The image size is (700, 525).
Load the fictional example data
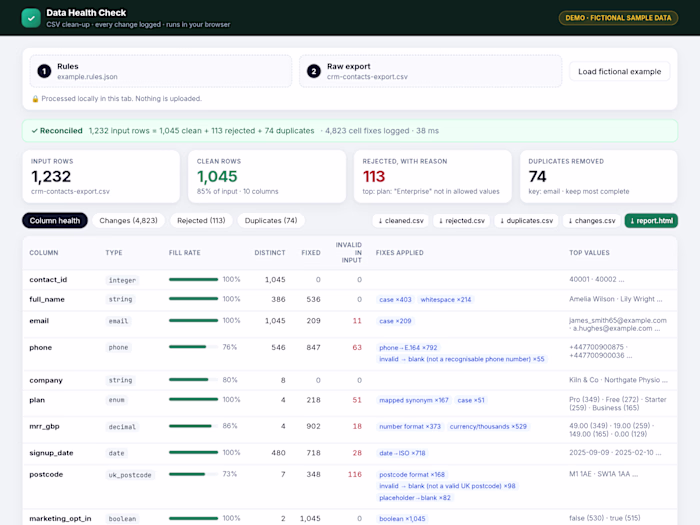click(x=619, y=71)
